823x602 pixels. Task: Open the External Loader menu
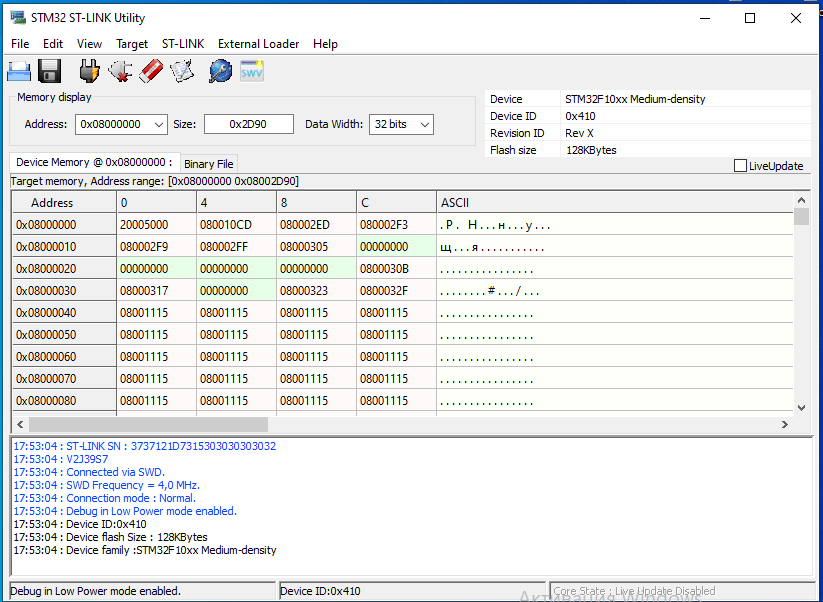(x=258, y=44)
